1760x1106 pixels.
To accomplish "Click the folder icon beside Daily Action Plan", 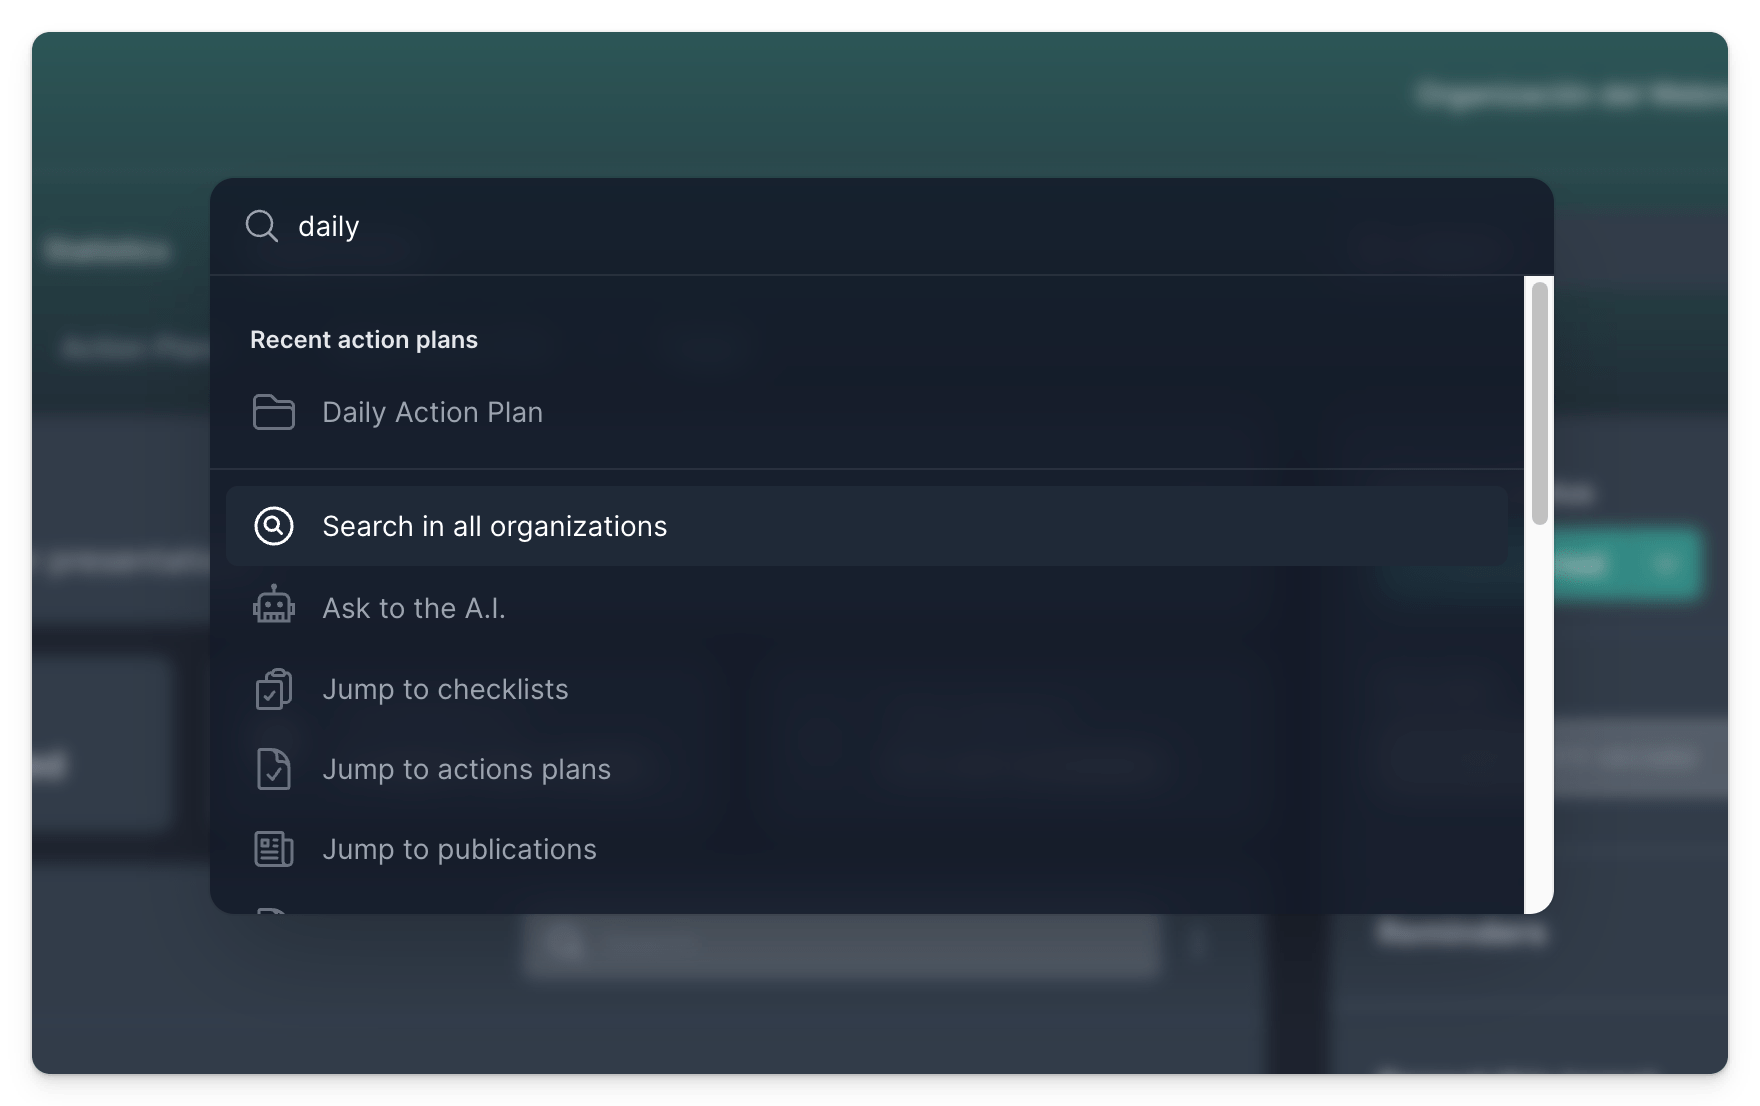I will click(273, 412).
